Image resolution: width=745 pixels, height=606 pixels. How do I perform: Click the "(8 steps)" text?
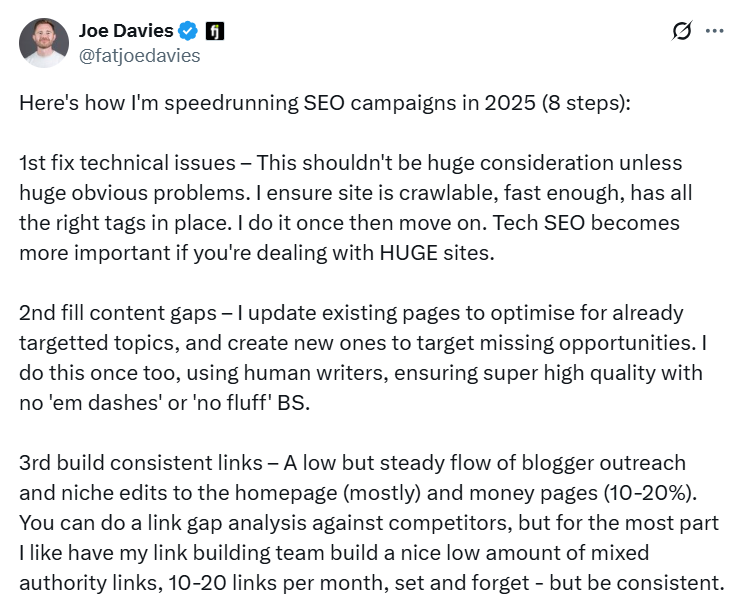click(586, 105)
